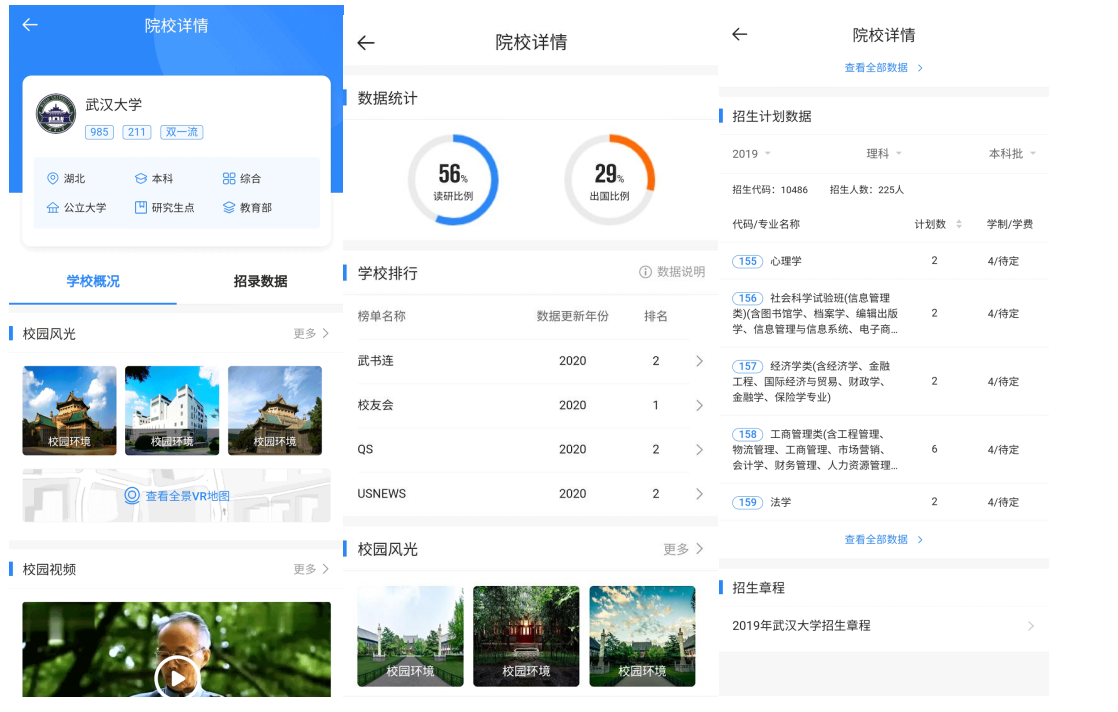Expand the 校友会 ranking row chevron

(x=699, y=406)
